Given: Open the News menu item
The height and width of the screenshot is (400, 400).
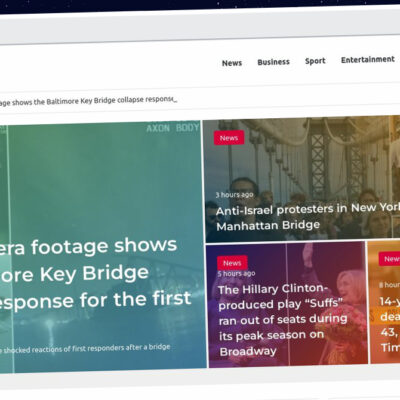Looking at the screenshot, I should [x=232, y=63].
